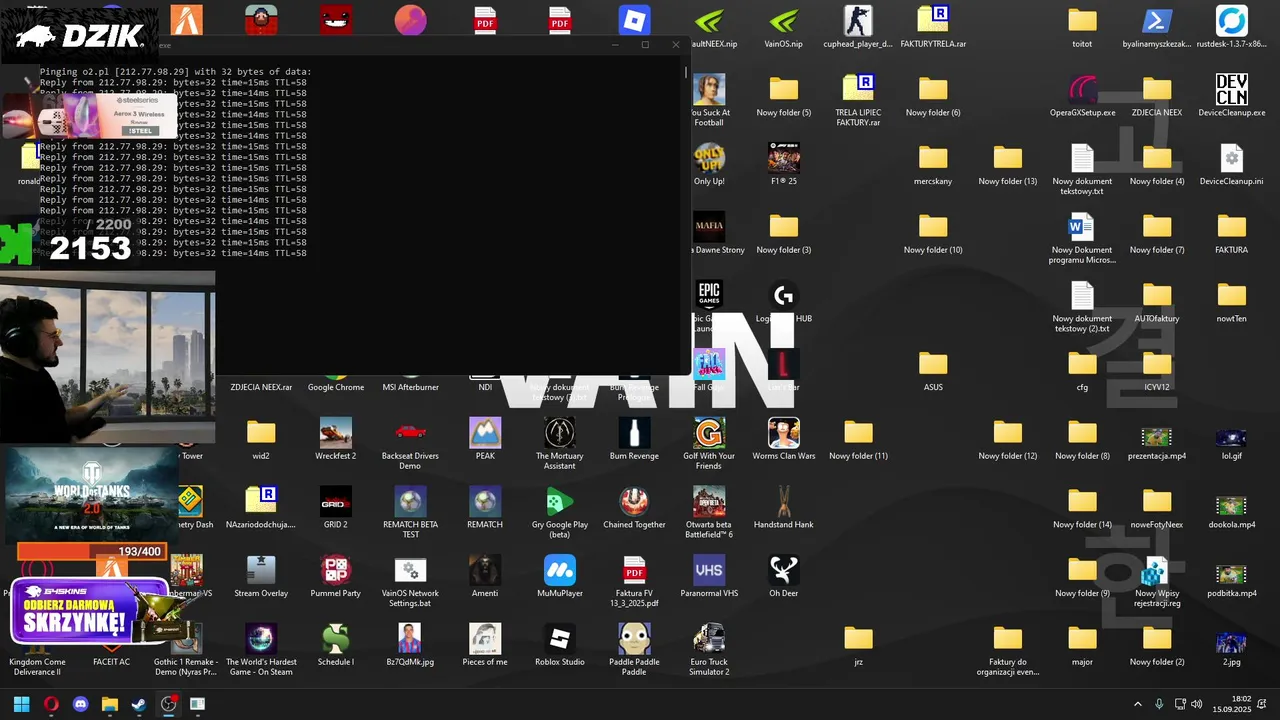The width and height of the screenshot is (1280, 720).
Task: Open the Windows Start menu
Action: [x=21, y=704]
